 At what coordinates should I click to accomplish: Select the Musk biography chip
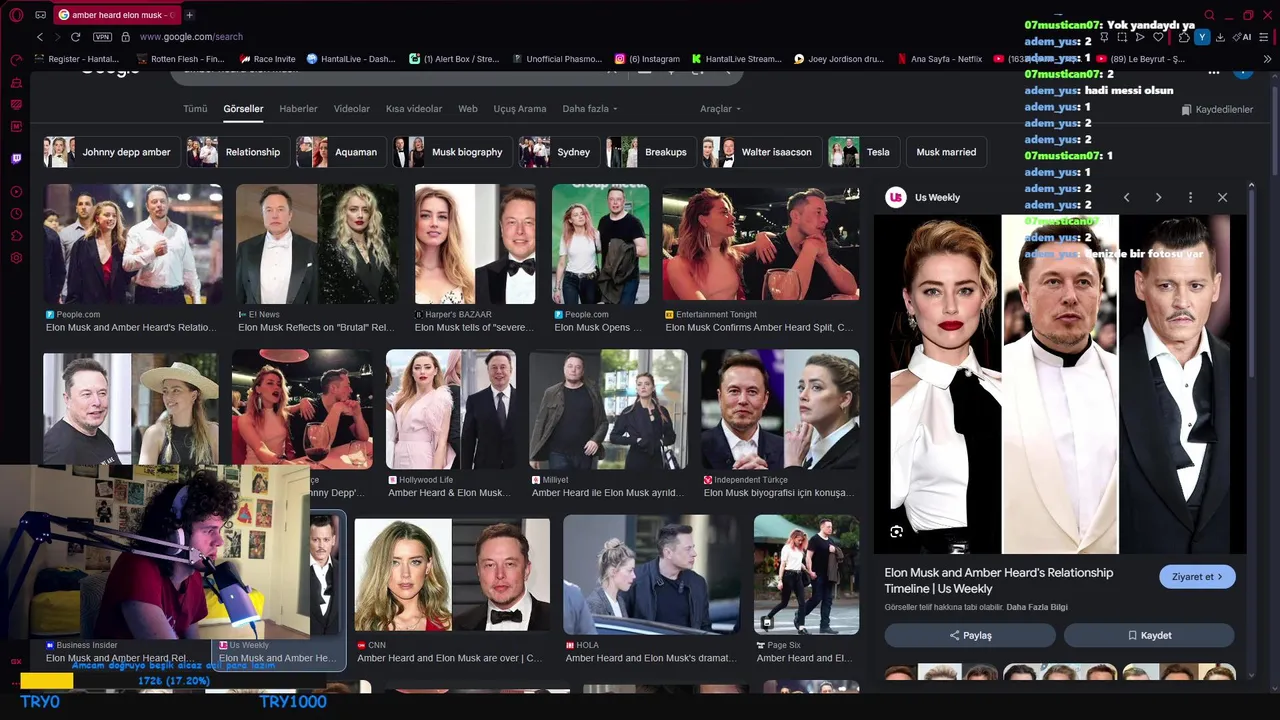452,152
